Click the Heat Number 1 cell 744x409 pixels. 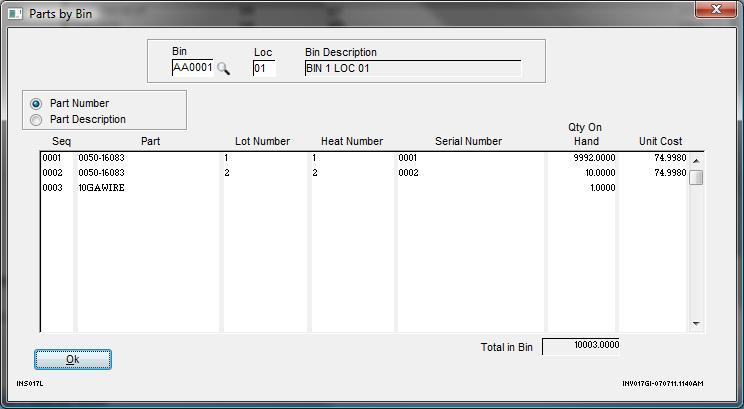pos(314,158)
